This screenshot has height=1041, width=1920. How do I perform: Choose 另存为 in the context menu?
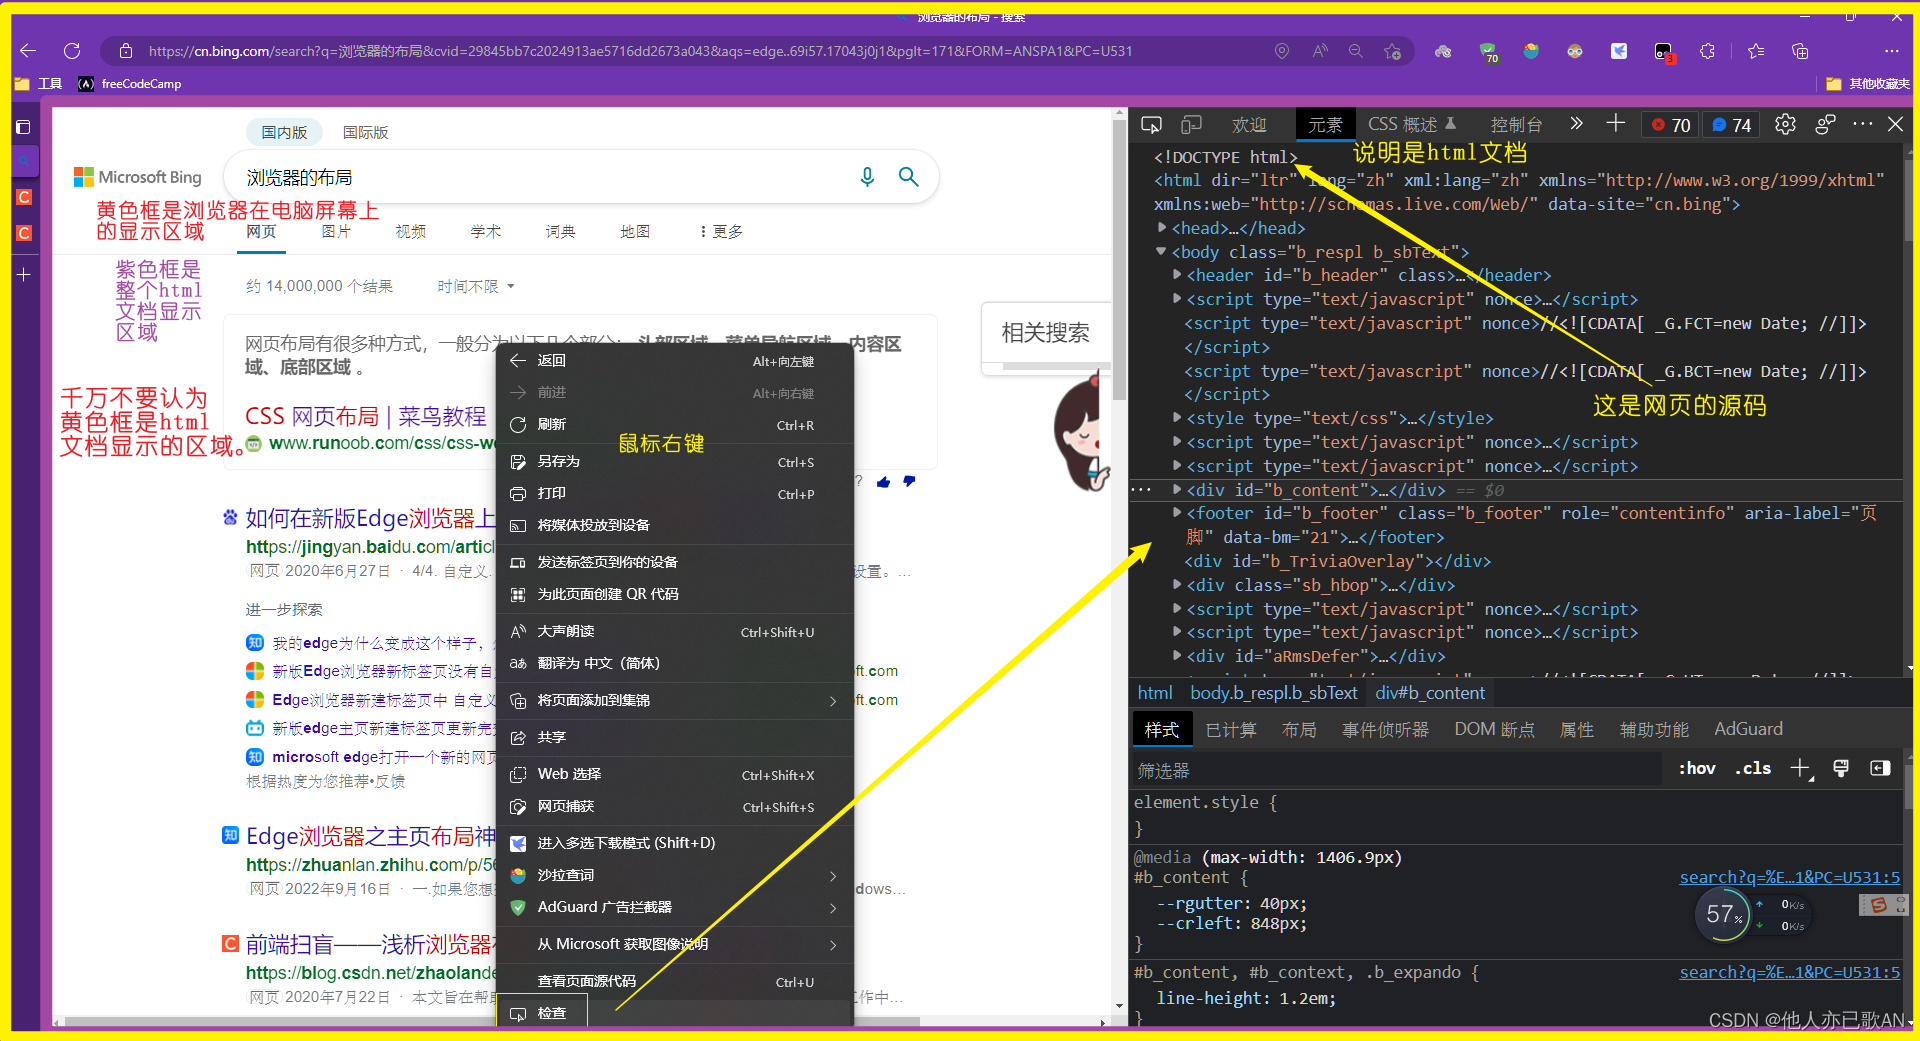pyautogui.click(x=675, y=462)
